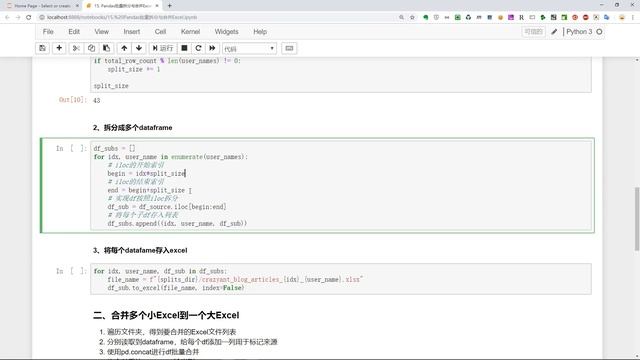Click the zoom magnifier icon in address bar
This screenshot has height=360, width=640.
pyautogui.click(x=401, y=17)
